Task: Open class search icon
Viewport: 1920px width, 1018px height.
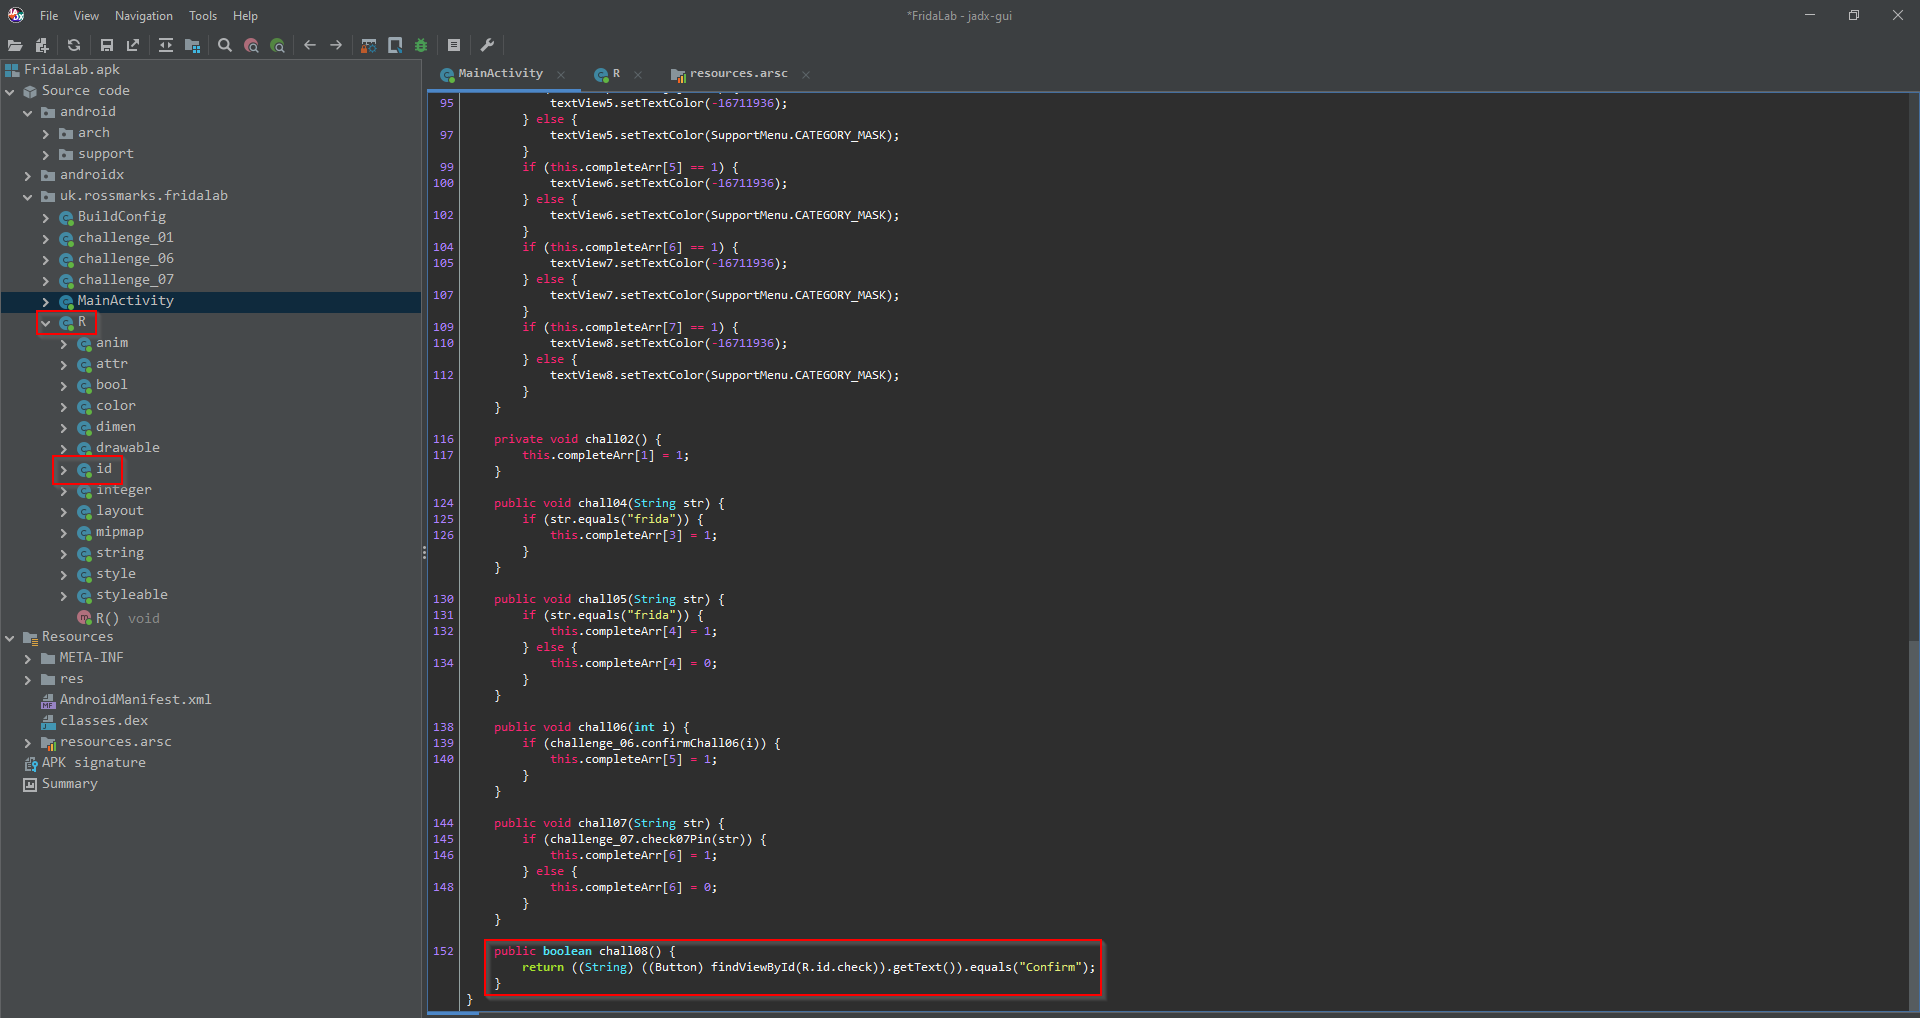Action: (251, 45)
